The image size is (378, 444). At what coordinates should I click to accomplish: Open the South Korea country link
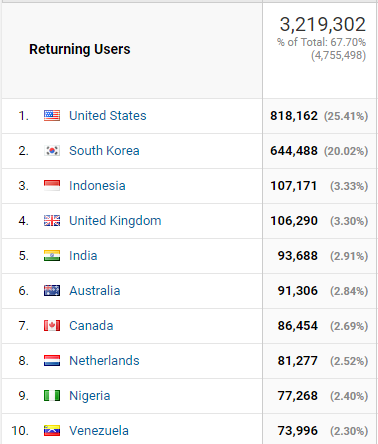coord(104,151)
